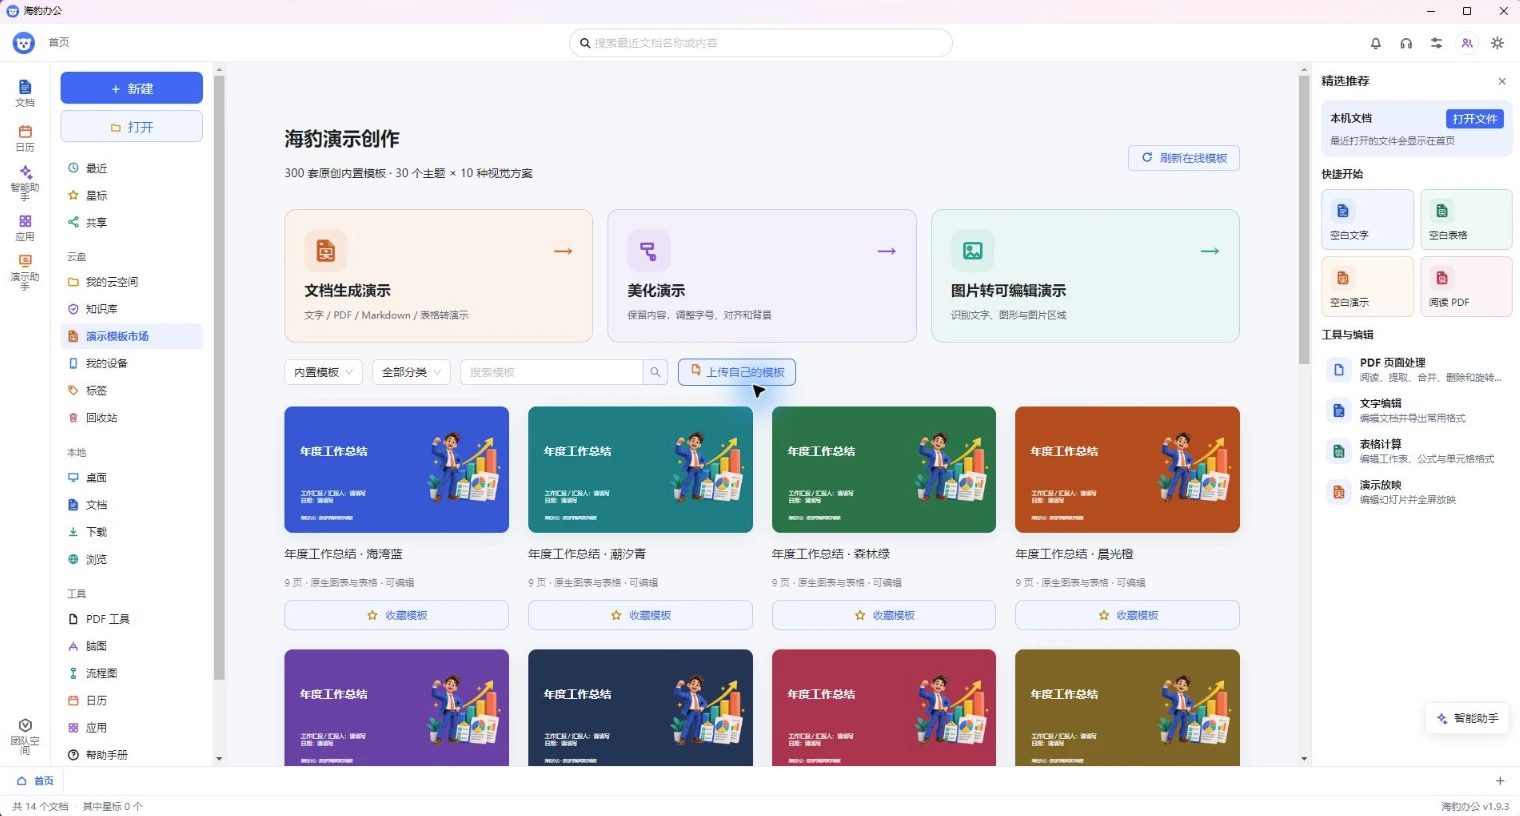Open the 年度工作总结 · 晨光橙 template thumbnail
The image size is (1520, 816).
[x=1127, y=470]
